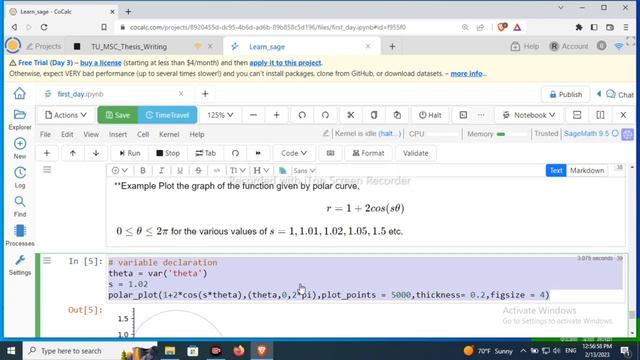Open the Log sidebar panel
Viewport: 640px width, 360px height.
(x=20, y=177)
